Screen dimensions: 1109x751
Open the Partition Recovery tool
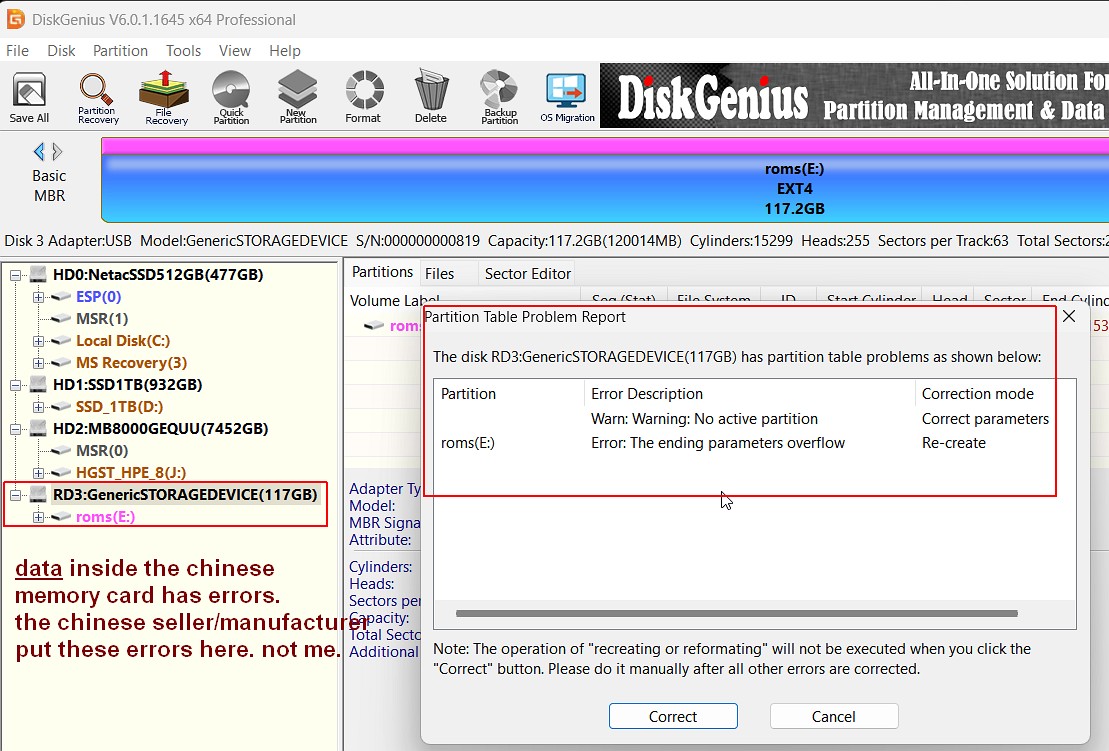98,98
